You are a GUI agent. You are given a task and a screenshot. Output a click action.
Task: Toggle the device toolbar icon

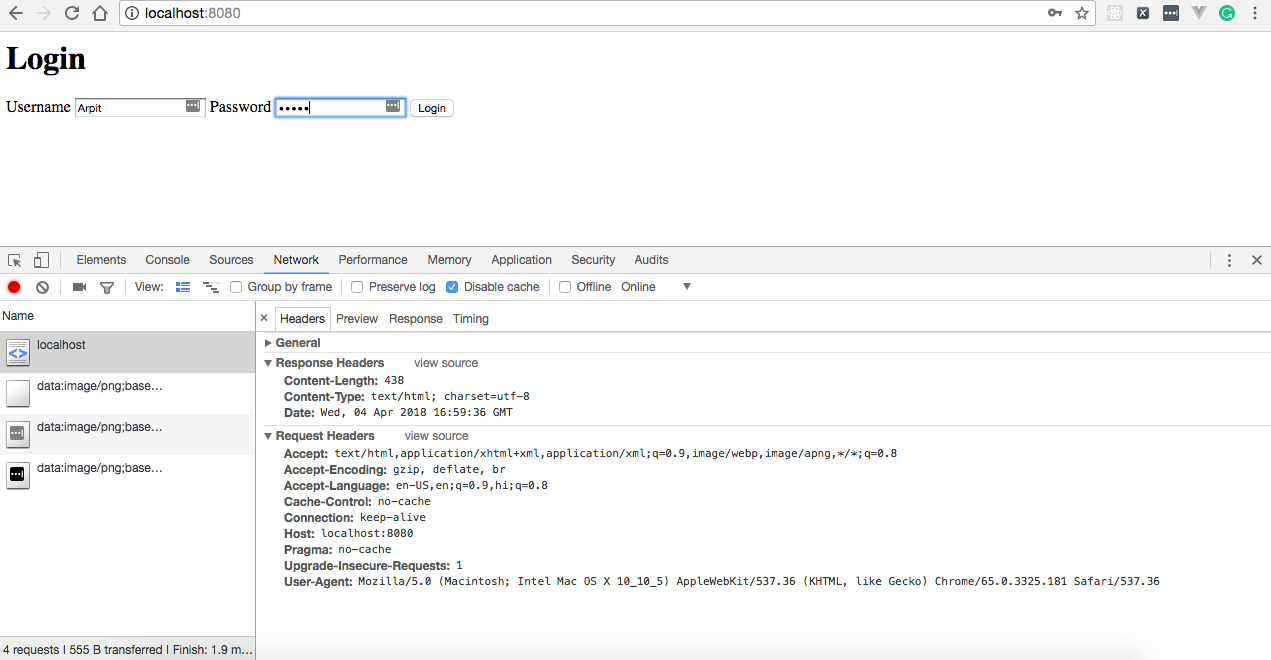tap(41, 260)
